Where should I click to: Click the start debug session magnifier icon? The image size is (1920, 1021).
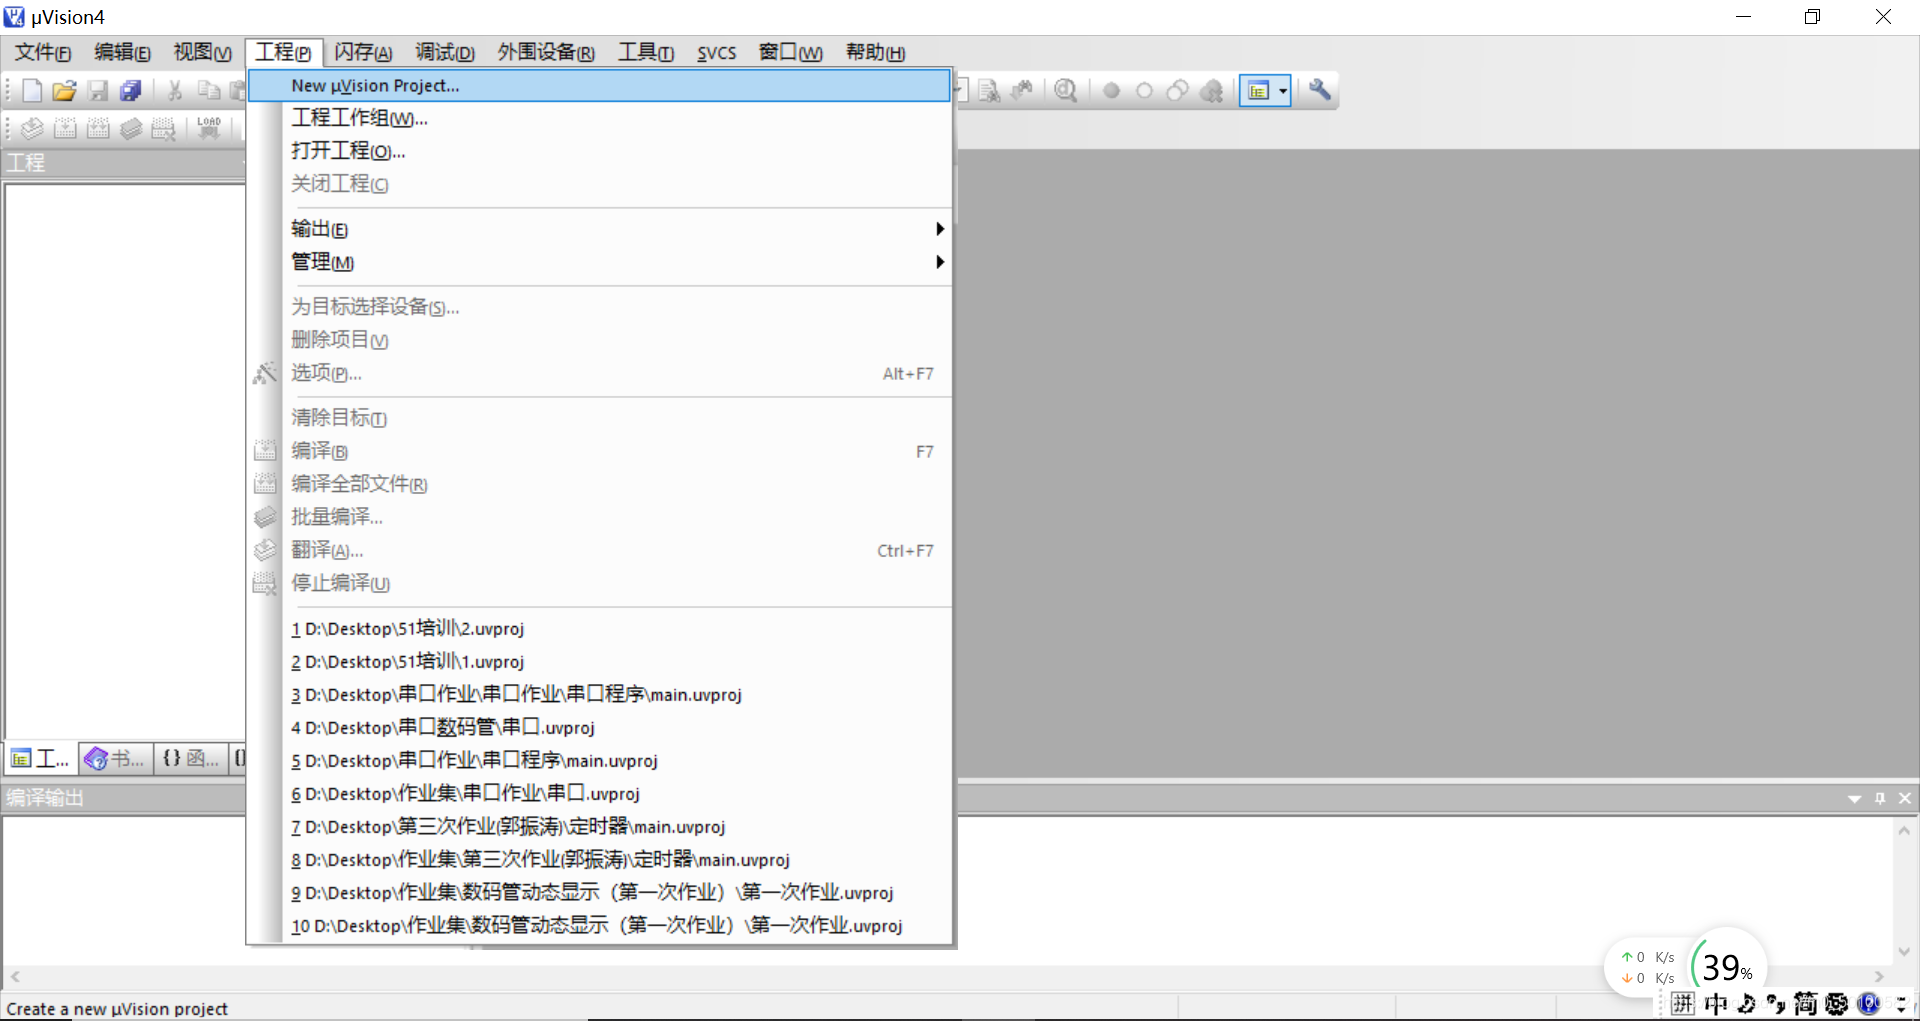pos(1066,91)
